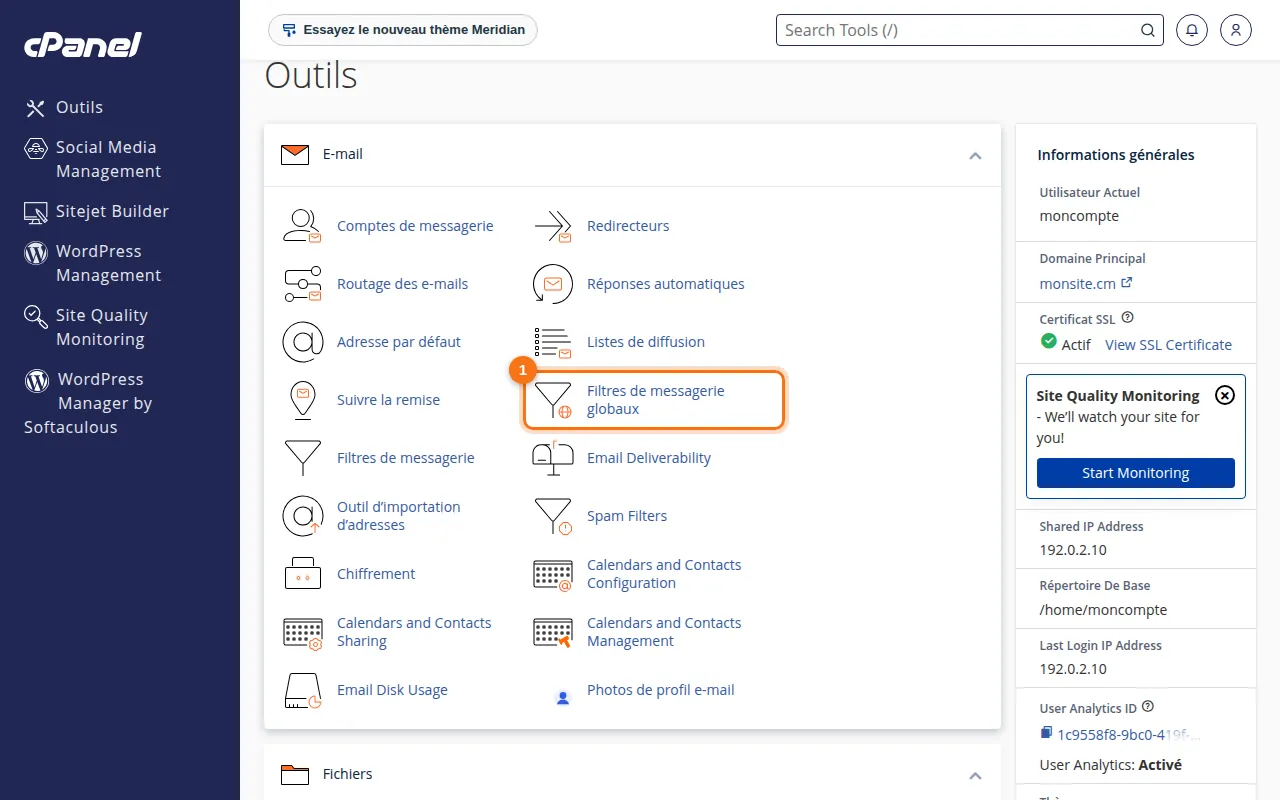Viewport: 1280px width, 800px height.
Task: Open the notifications bell icon
Action: [x=1191, y=30]
